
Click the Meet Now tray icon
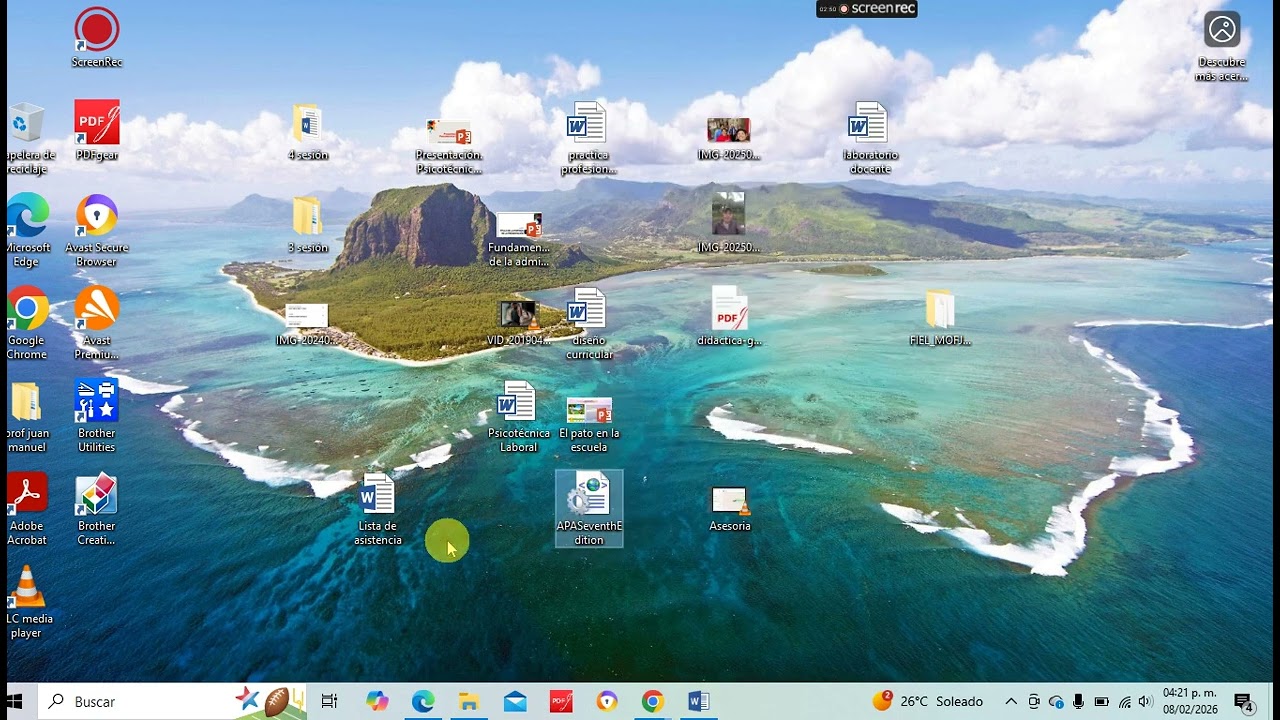pyautogui.click(x=1034, y=701)
